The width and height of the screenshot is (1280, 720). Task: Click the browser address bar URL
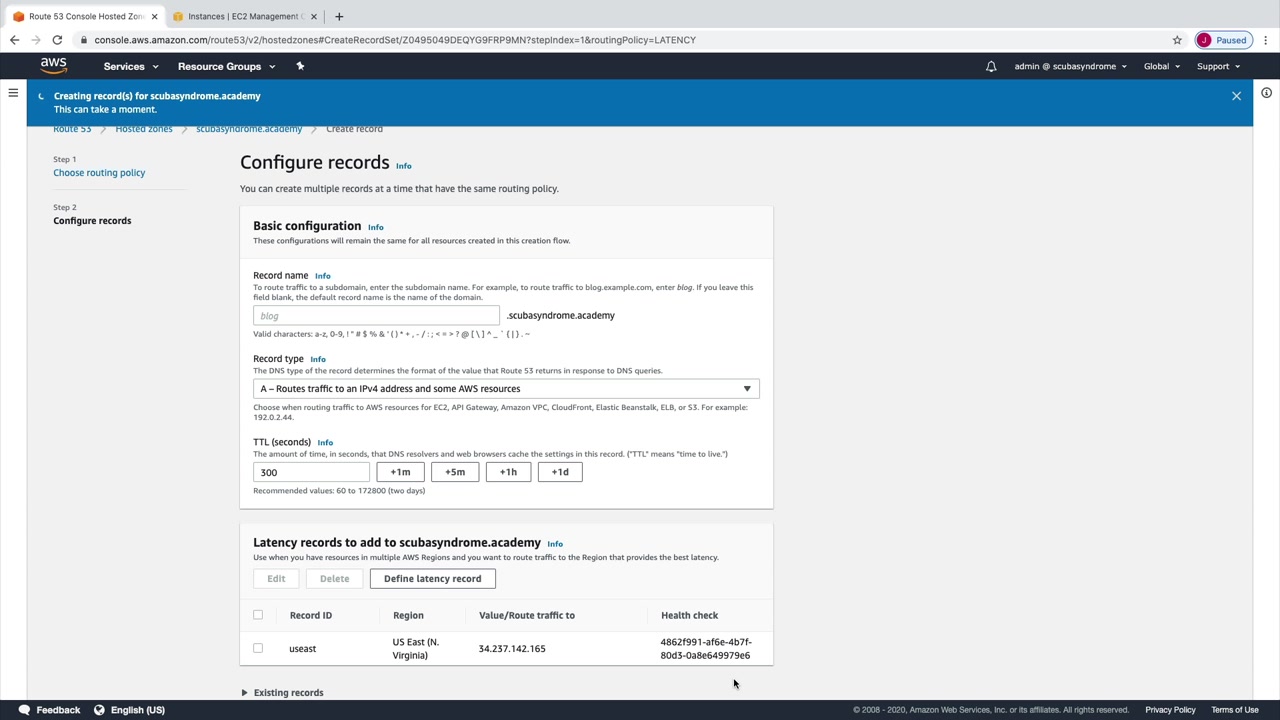click(395, 40)
